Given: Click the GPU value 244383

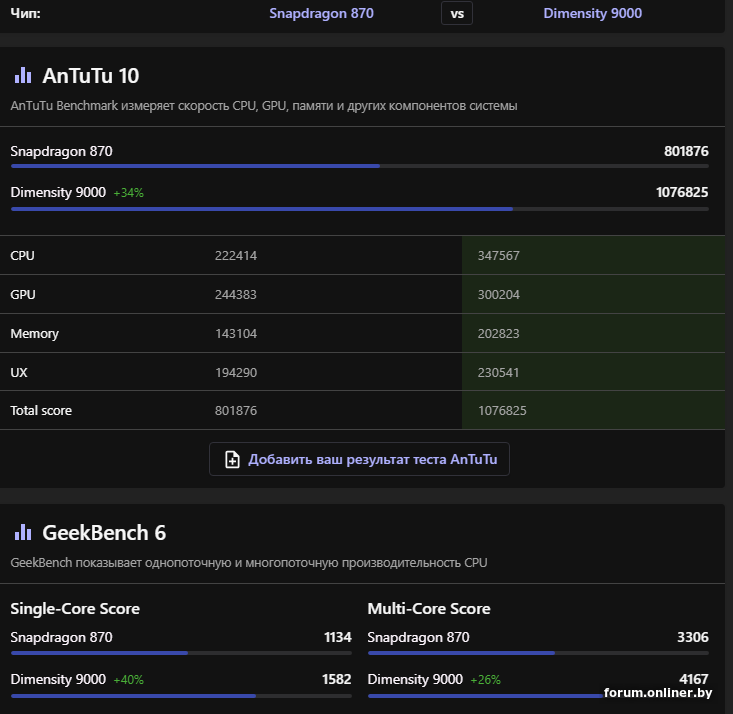Looking at the screenshot, I should (x=236, y=295).
